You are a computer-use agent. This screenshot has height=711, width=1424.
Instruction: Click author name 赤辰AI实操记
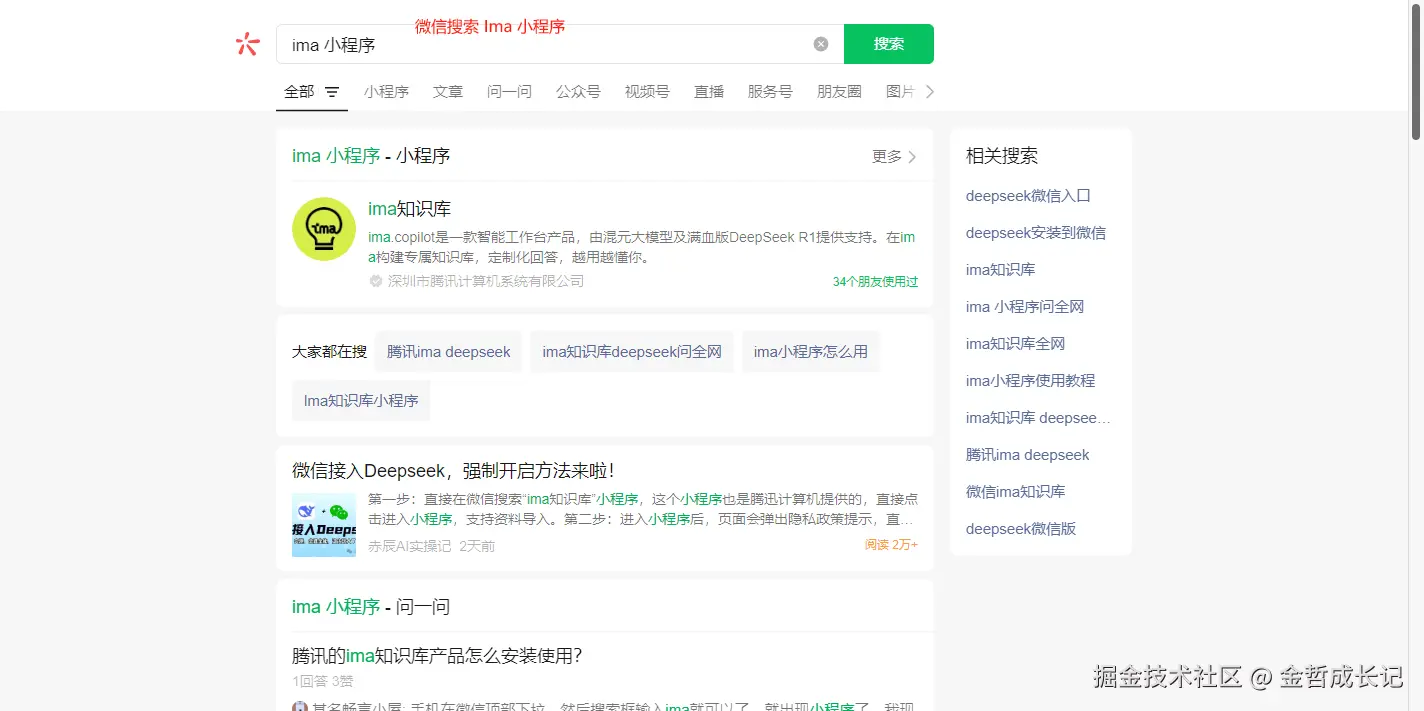410,546
